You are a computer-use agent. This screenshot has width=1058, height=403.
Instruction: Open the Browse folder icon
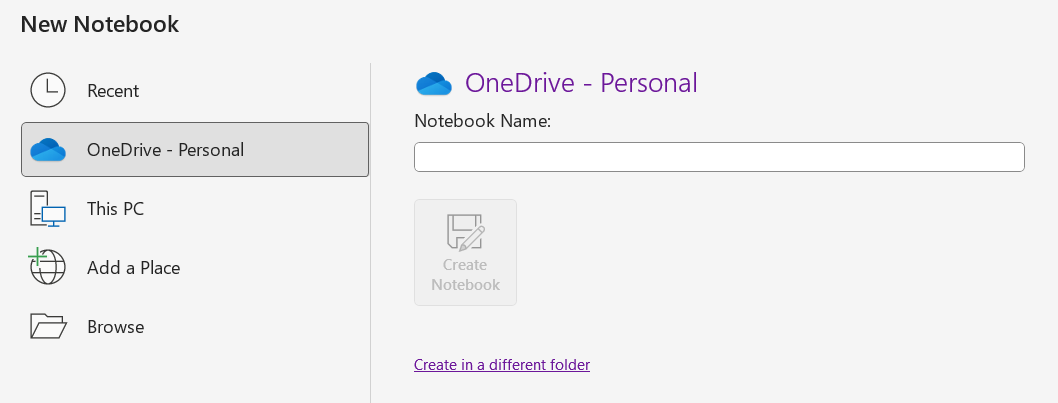48,326
